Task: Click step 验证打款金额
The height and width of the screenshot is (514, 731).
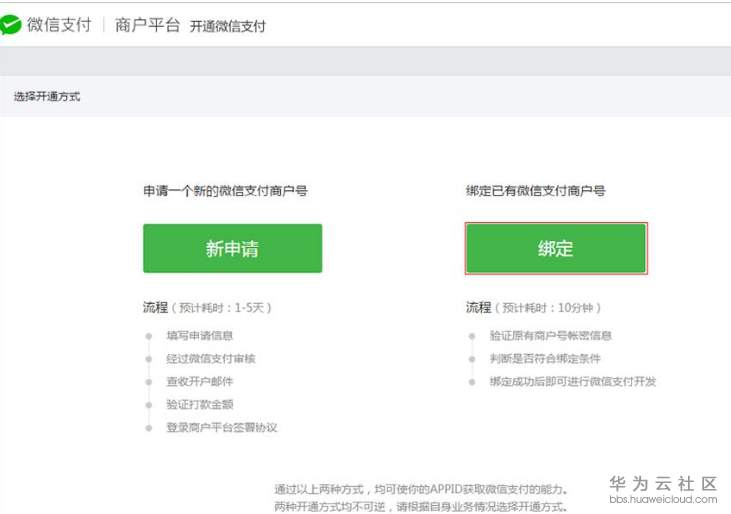Action: point(200,404)
